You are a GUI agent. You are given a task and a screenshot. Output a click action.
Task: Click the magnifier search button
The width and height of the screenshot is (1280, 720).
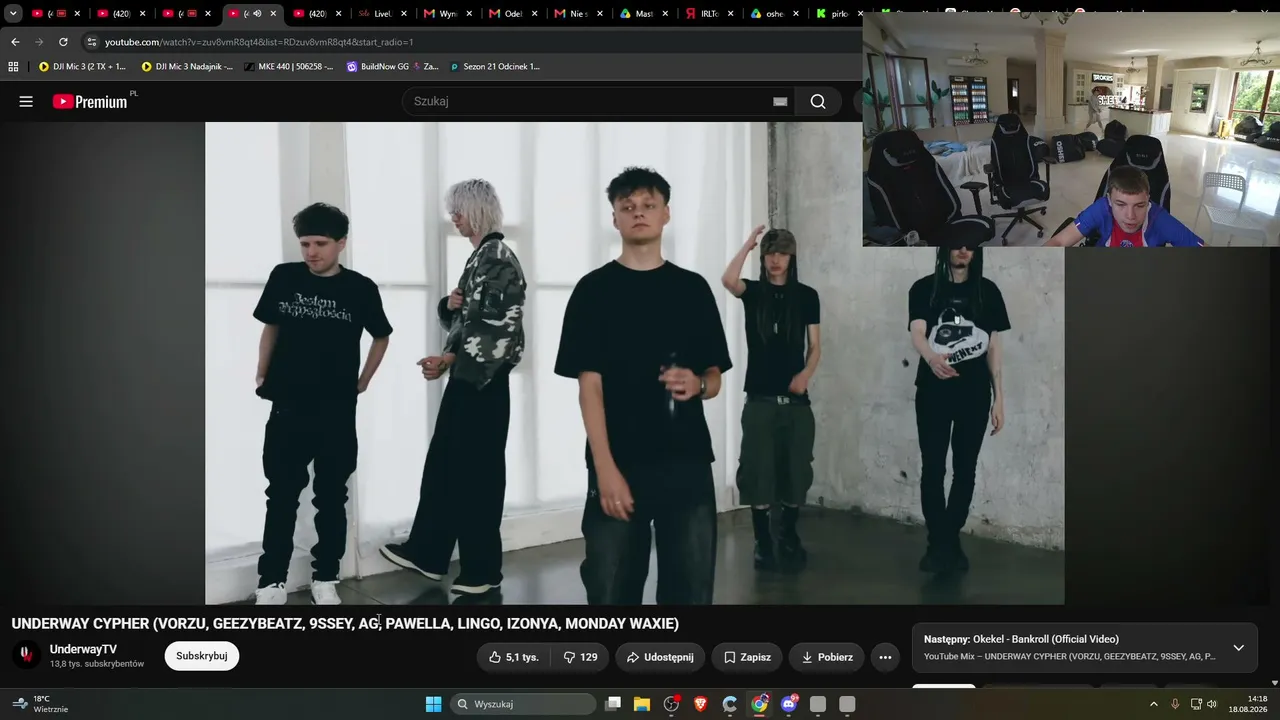[x=818, y=101]
